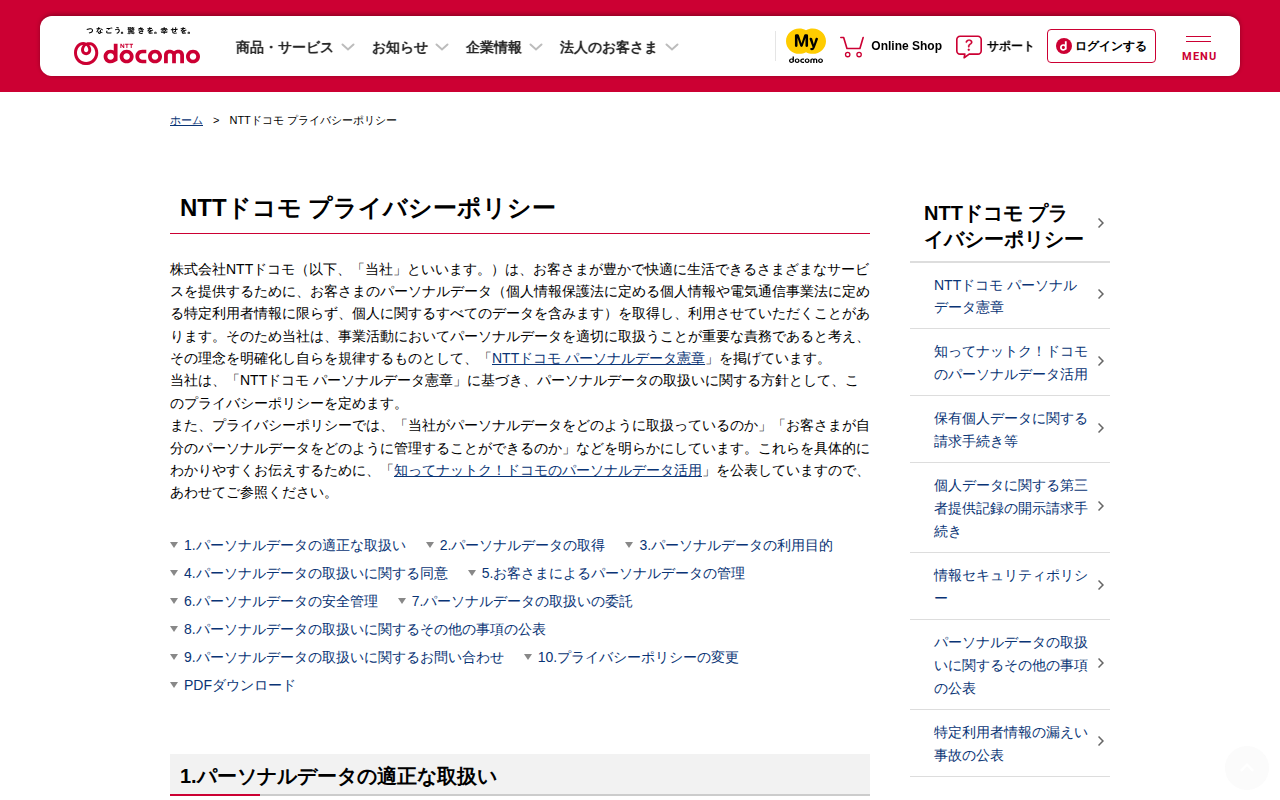Click the 企業情報 nav label
The height and width of the screenshot is (800, 1280).
(x=493, y=47)
